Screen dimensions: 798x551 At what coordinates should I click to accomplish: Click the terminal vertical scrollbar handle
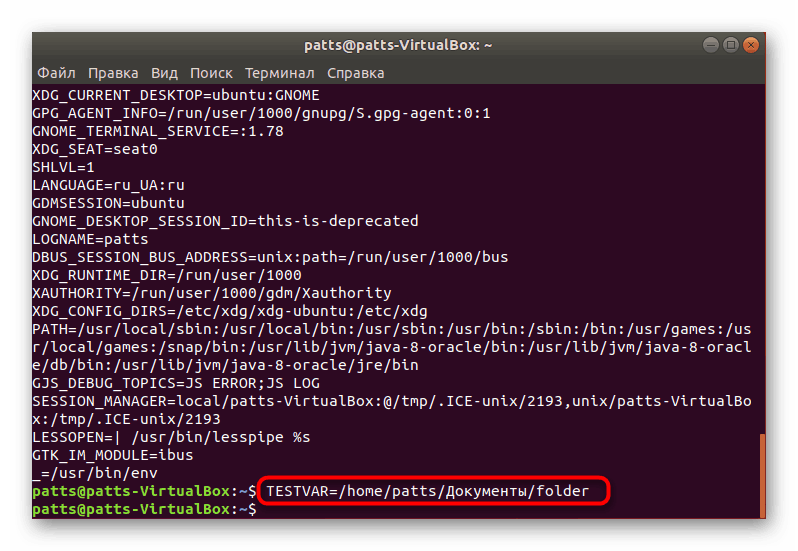pos(762,475)
